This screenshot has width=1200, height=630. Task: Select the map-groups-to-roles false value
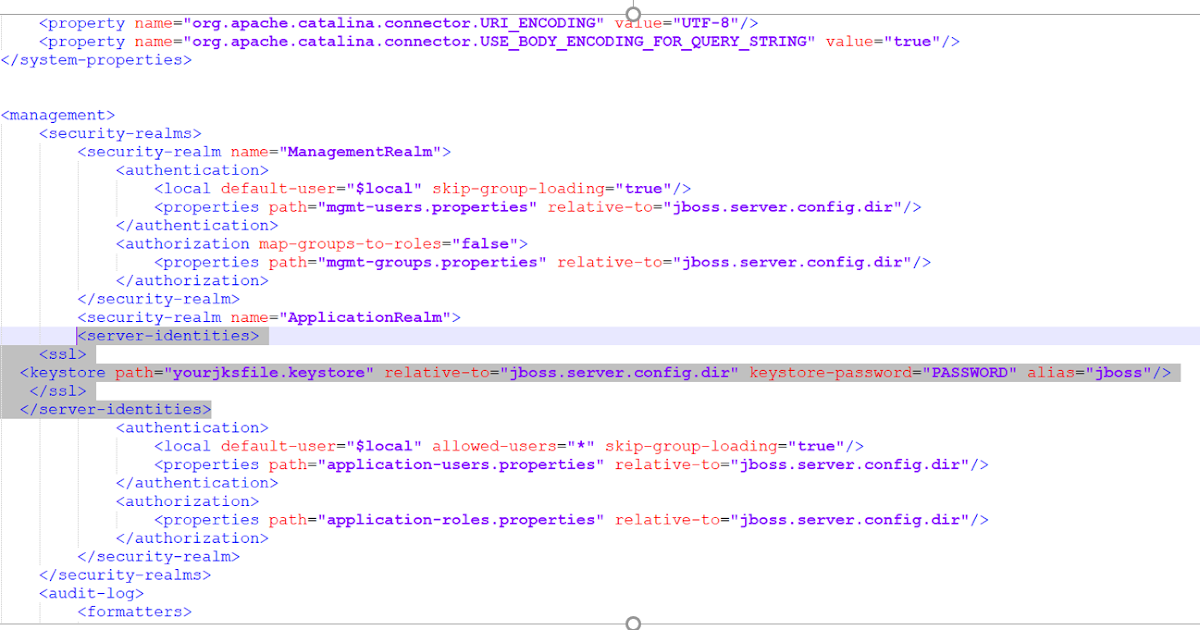[x=485, y=243]
